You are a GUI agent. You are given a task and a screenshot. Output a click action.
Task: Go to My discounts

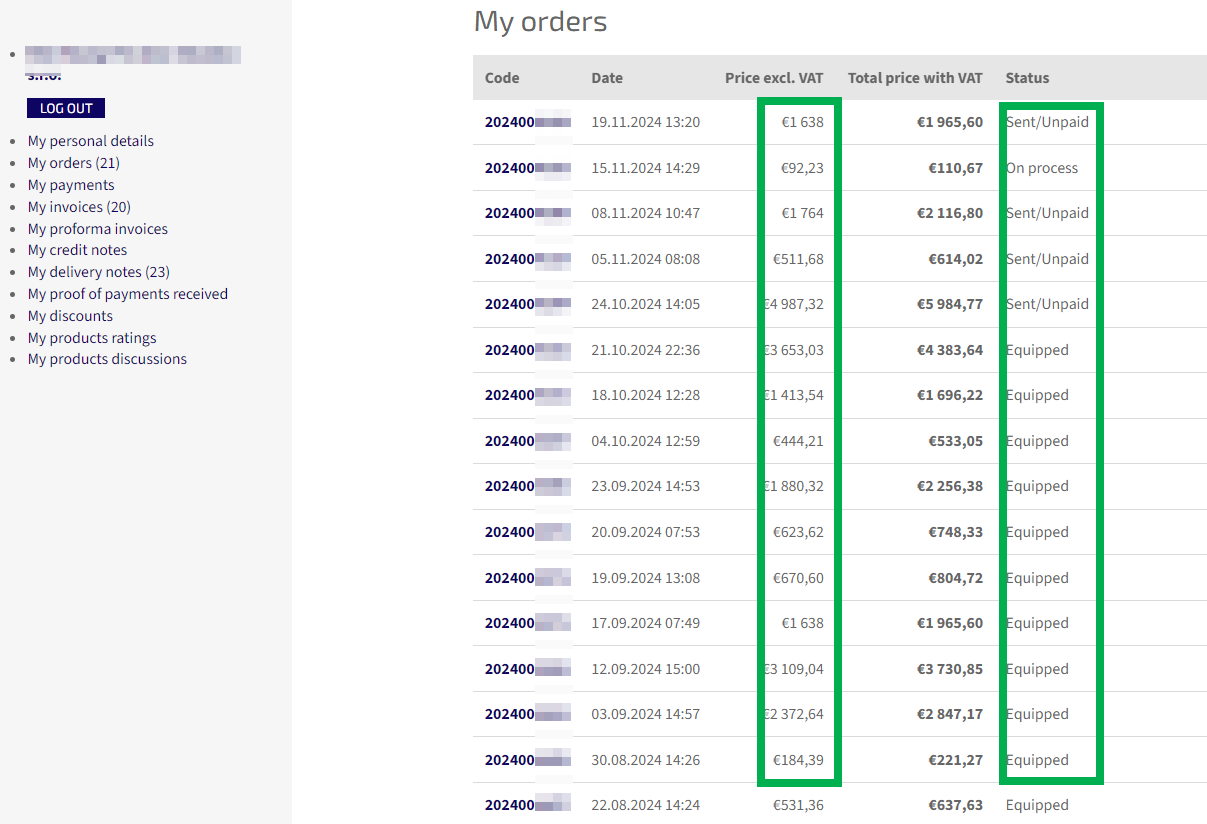click(x=70, y=316)
